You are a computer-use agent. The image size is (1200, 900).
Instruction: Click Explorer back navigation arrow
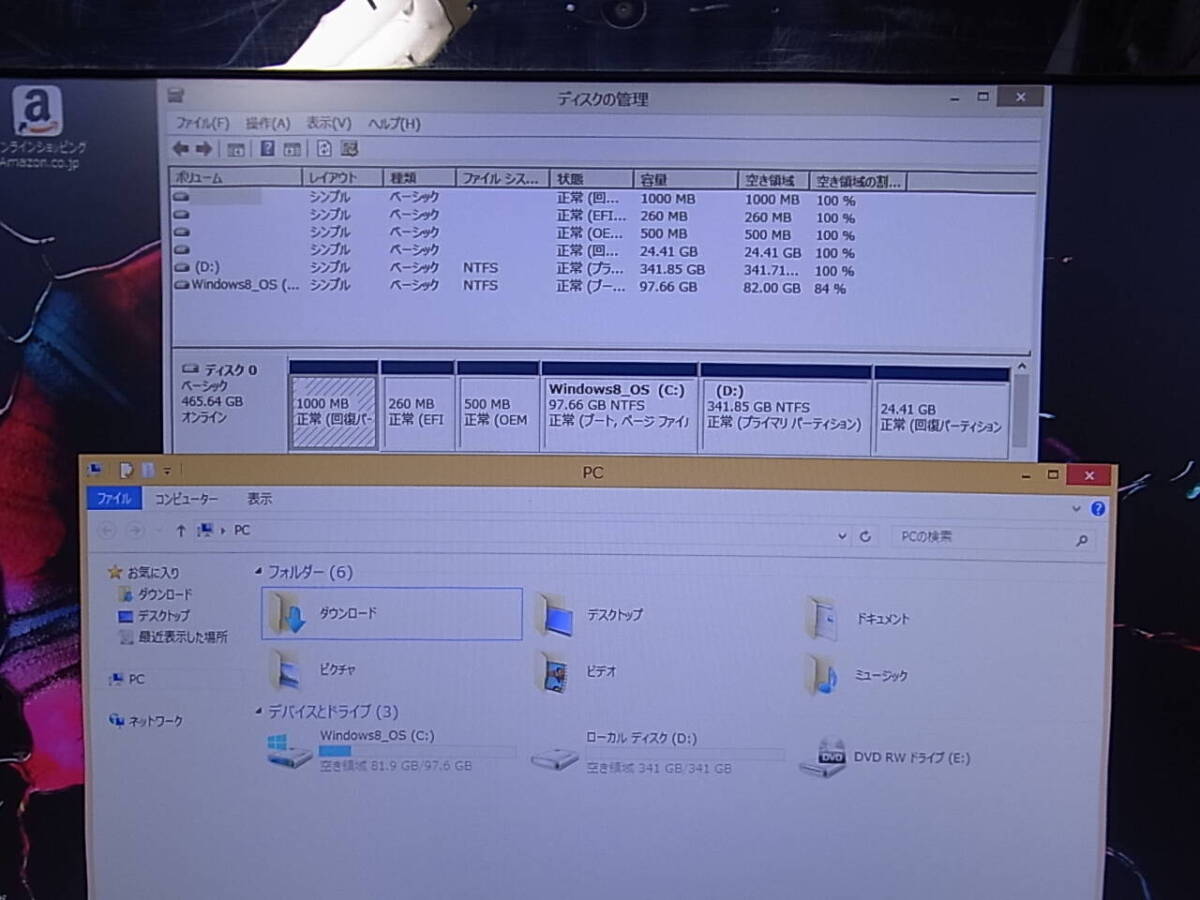107,530
